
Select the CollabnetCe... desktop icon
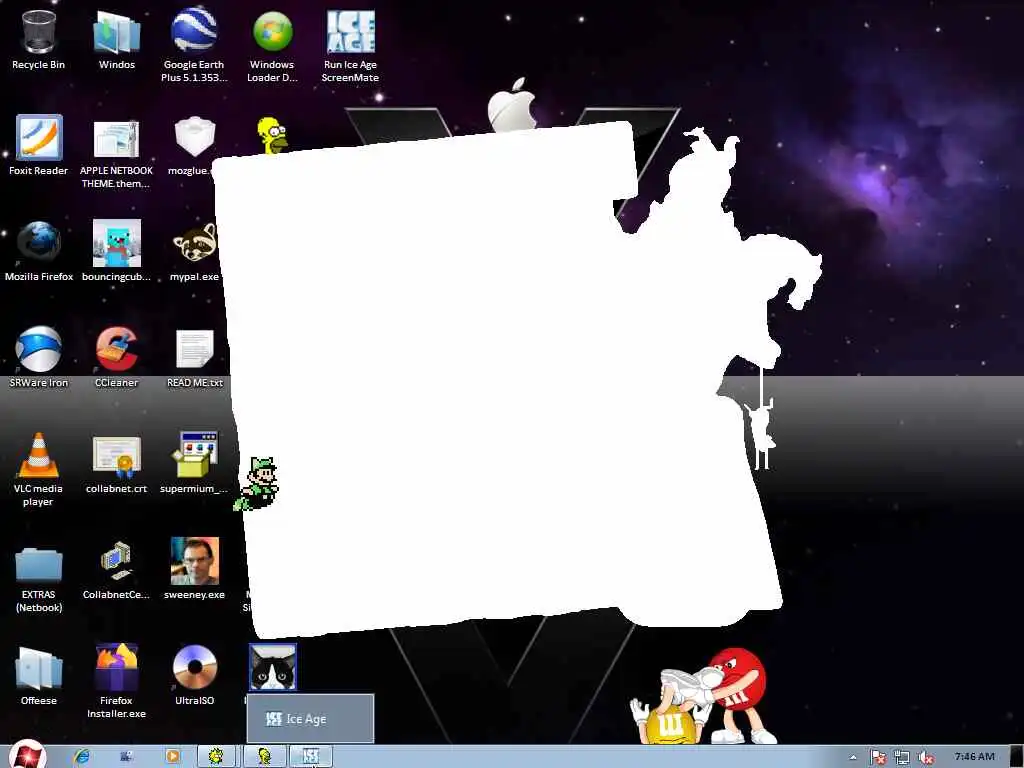tap(117, 569)
